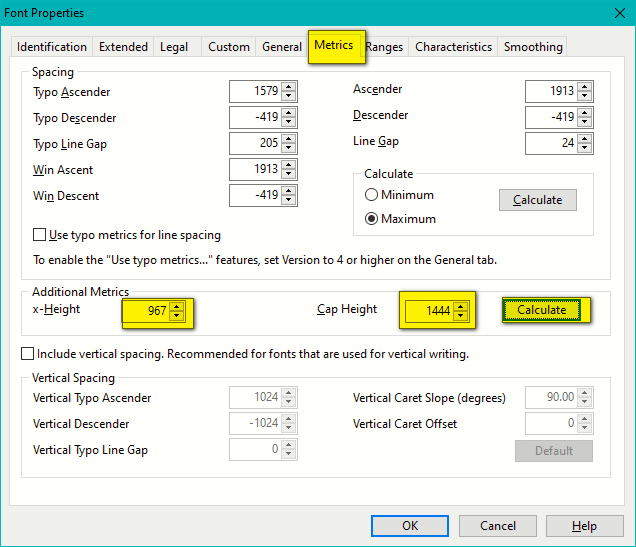636x547 pixels.
Task: Switch to the Custom tab
Action: [x=229, y=47]
